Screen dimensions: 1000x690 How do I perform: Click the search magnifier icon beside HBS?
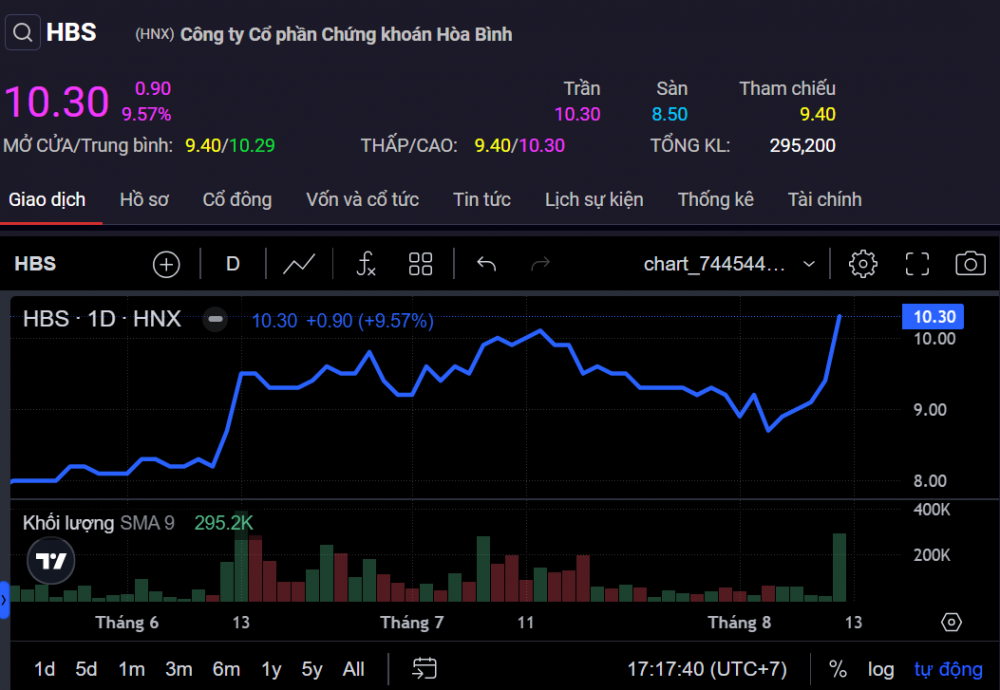(22, 33)
